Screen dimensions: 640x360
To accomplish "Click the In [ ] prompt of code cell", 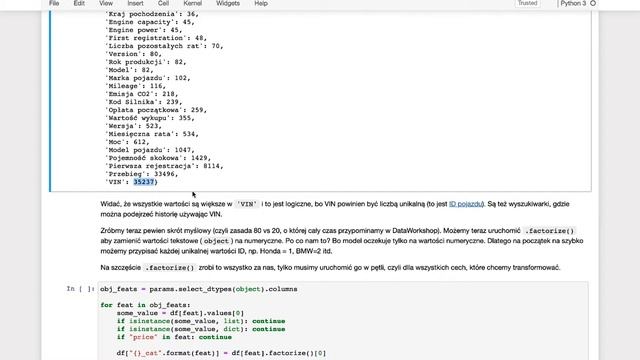I will click(80, 289).
